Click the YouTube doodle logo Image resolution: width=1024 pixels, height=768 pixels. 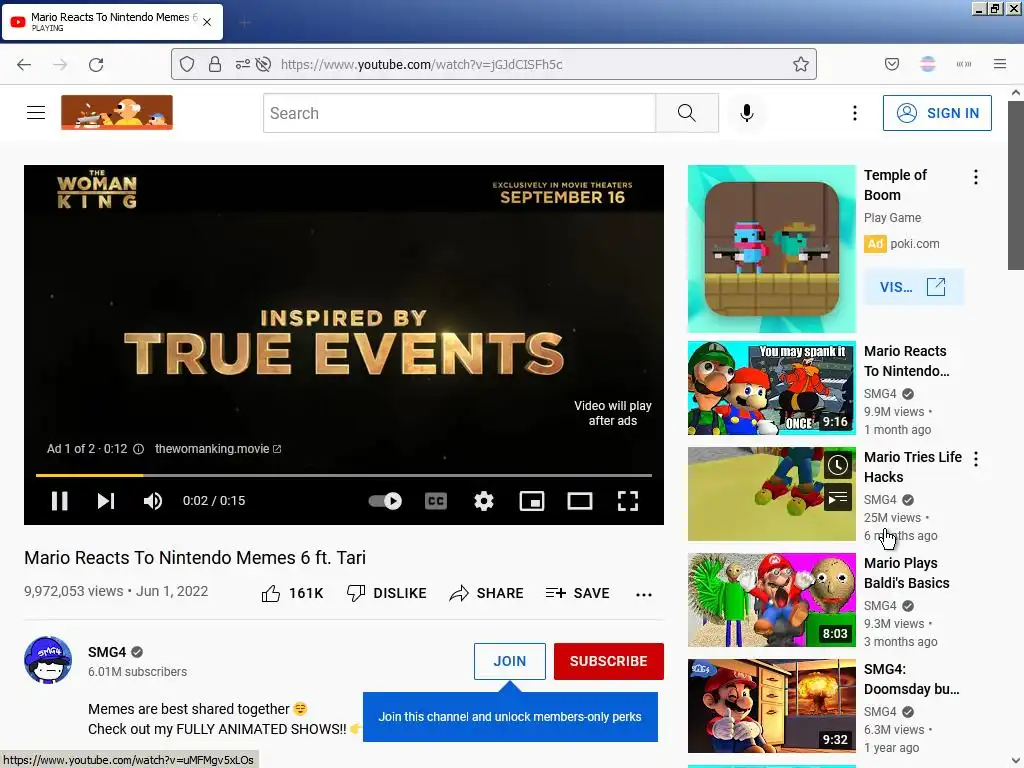pos(117,112)
